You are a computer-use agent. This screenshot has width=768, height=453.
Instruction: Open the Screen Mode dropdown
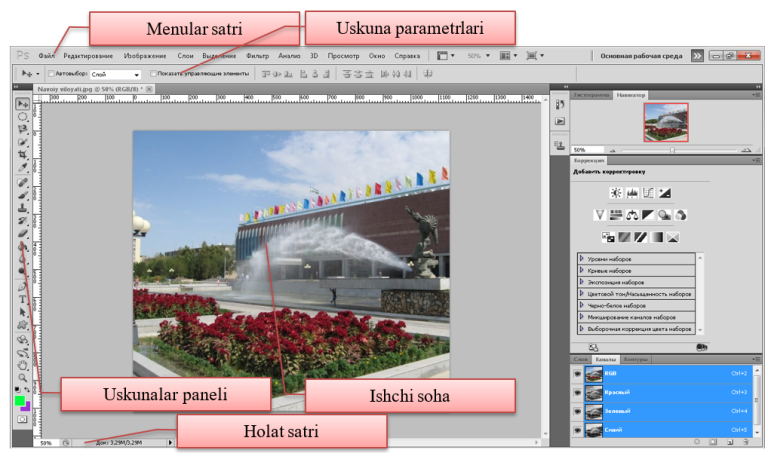pyautogui.click(x=535, y=56)
